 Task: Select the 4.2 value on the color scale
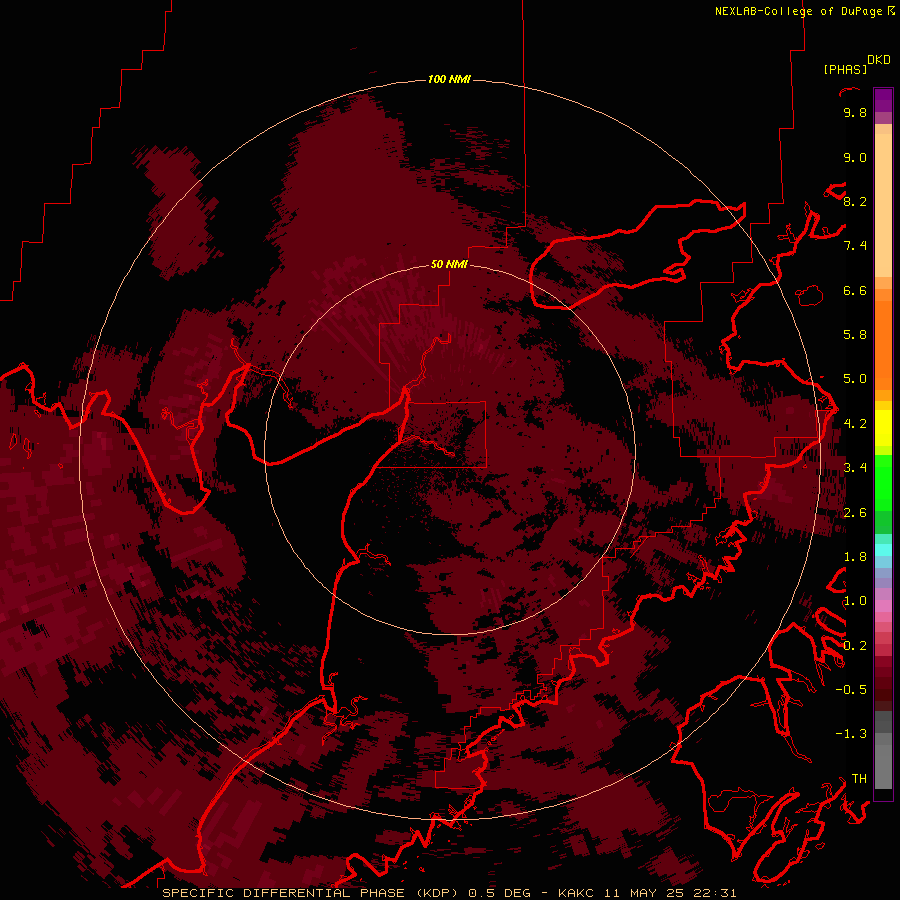(x=855, y=424)
